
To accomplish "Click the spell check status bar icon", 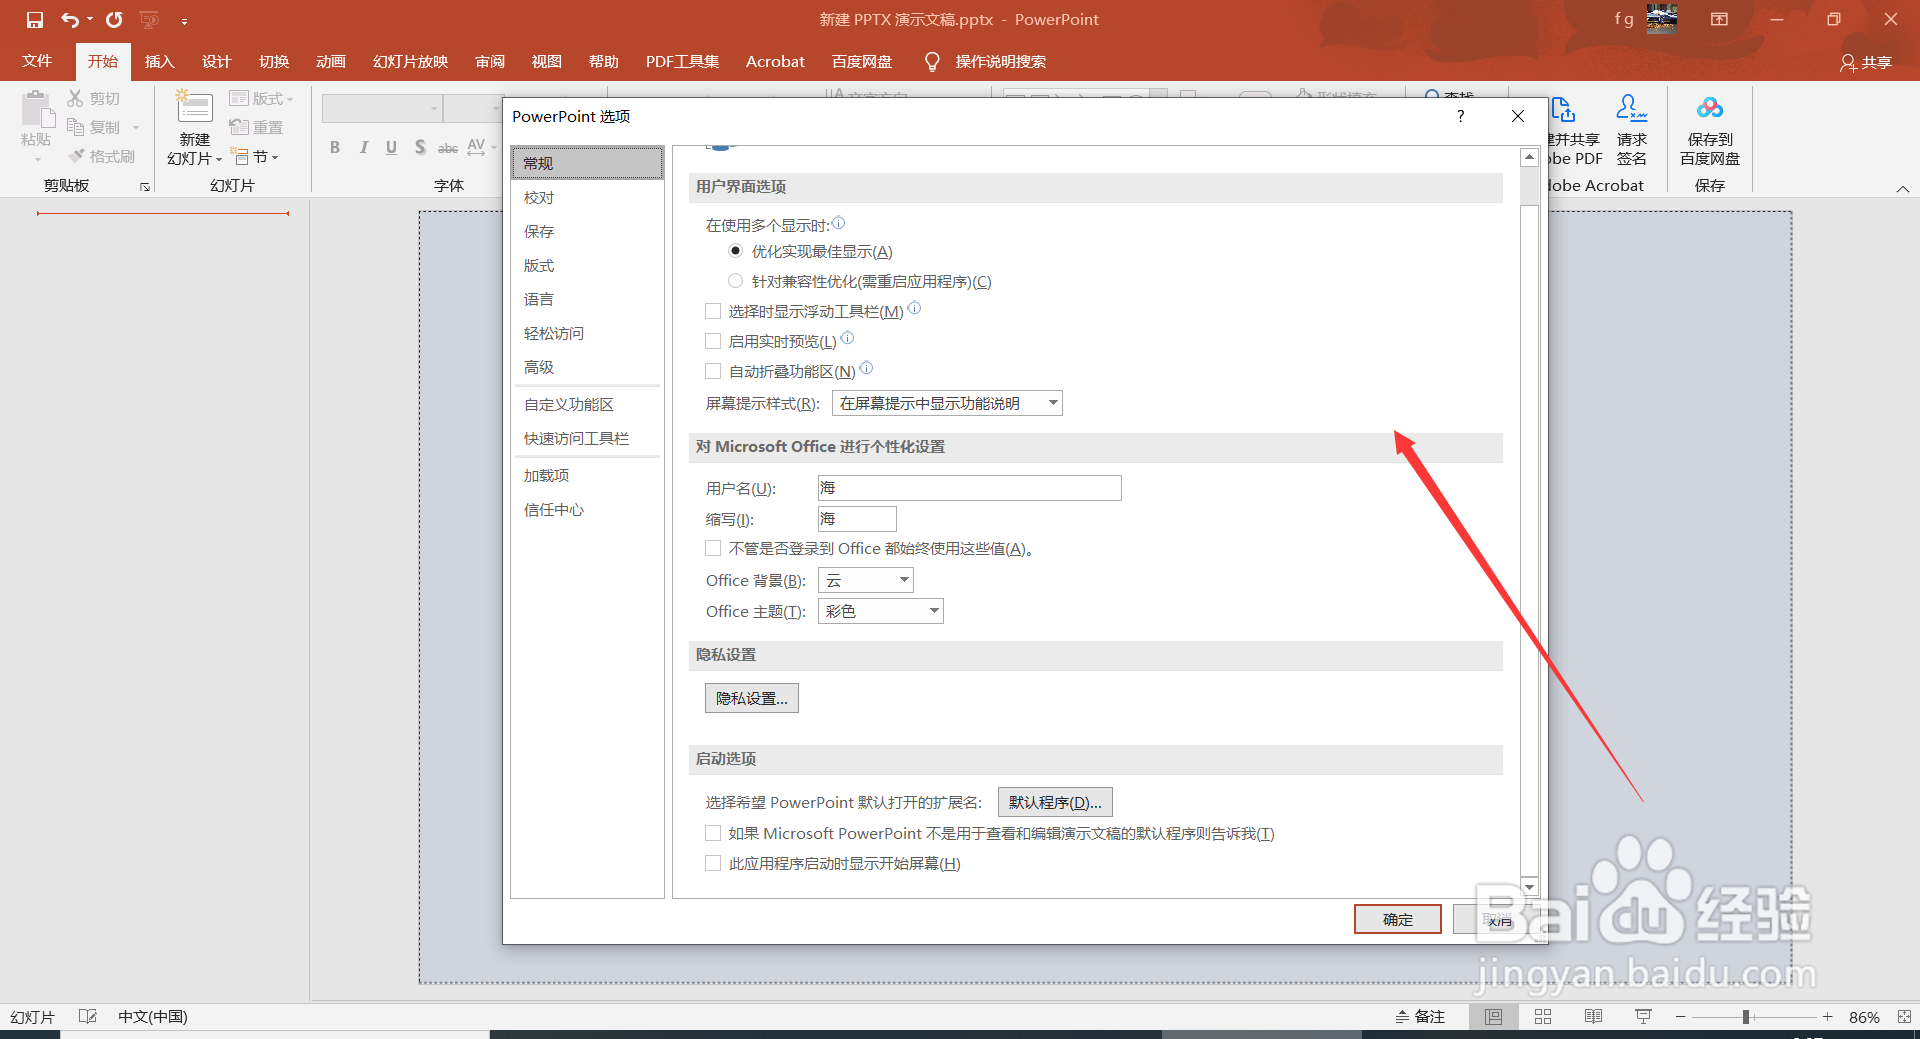I will click(x=88, y=1016).
